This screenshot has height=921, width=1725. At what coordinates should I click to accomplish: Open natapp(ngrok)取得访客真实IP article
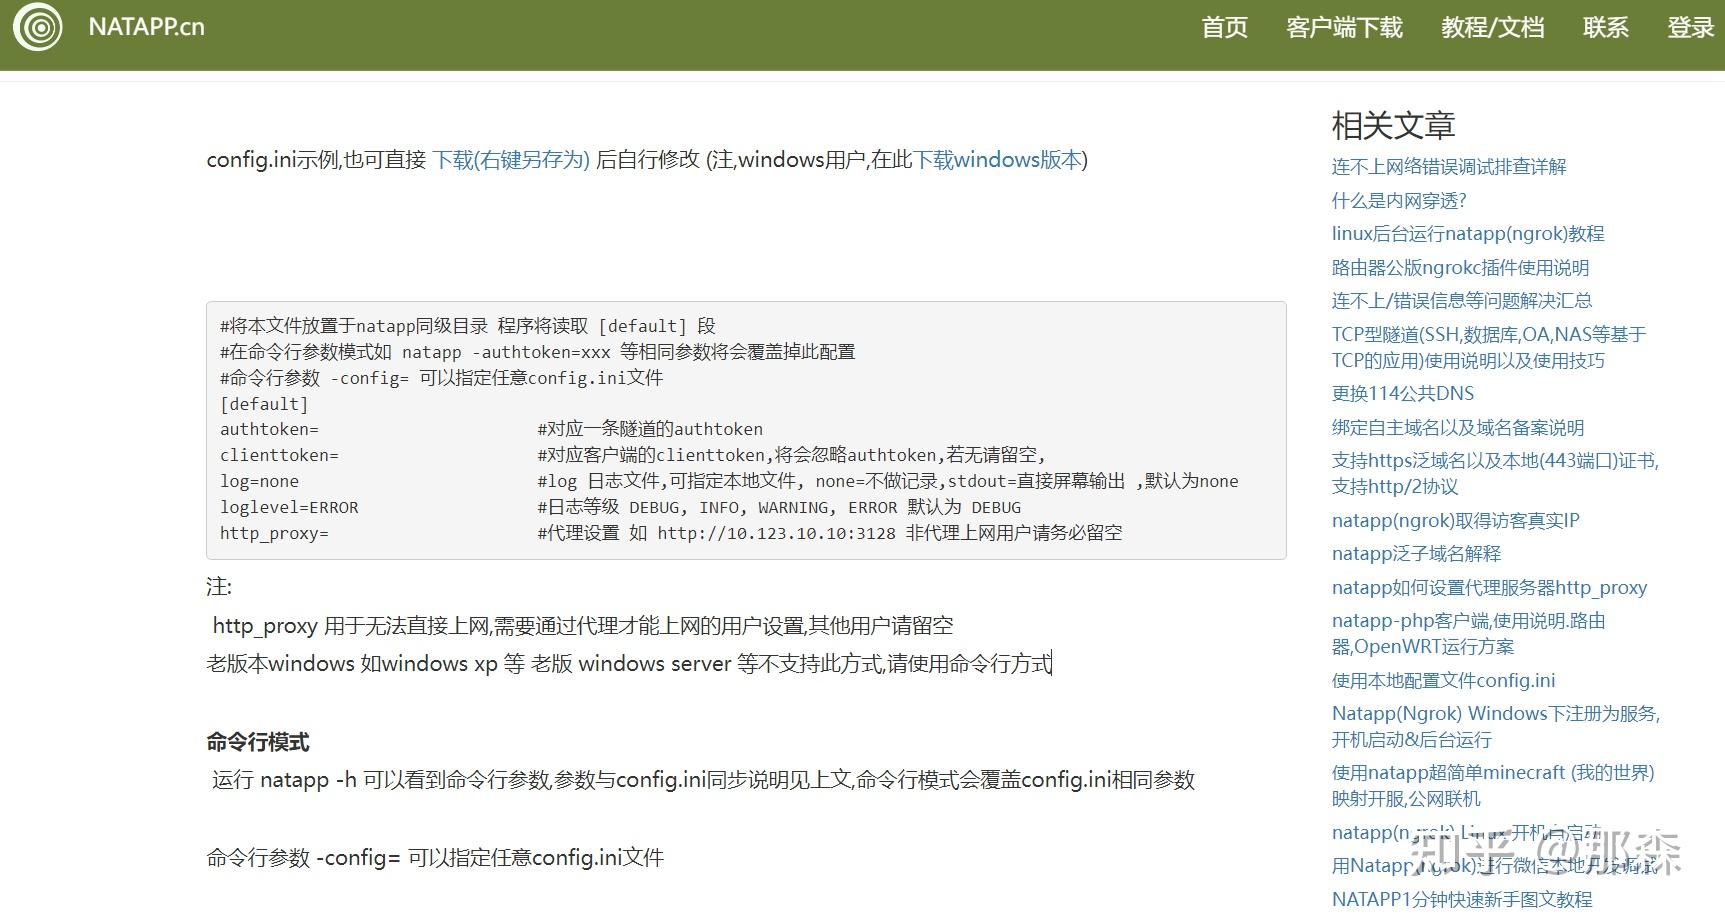point(1455,521)
